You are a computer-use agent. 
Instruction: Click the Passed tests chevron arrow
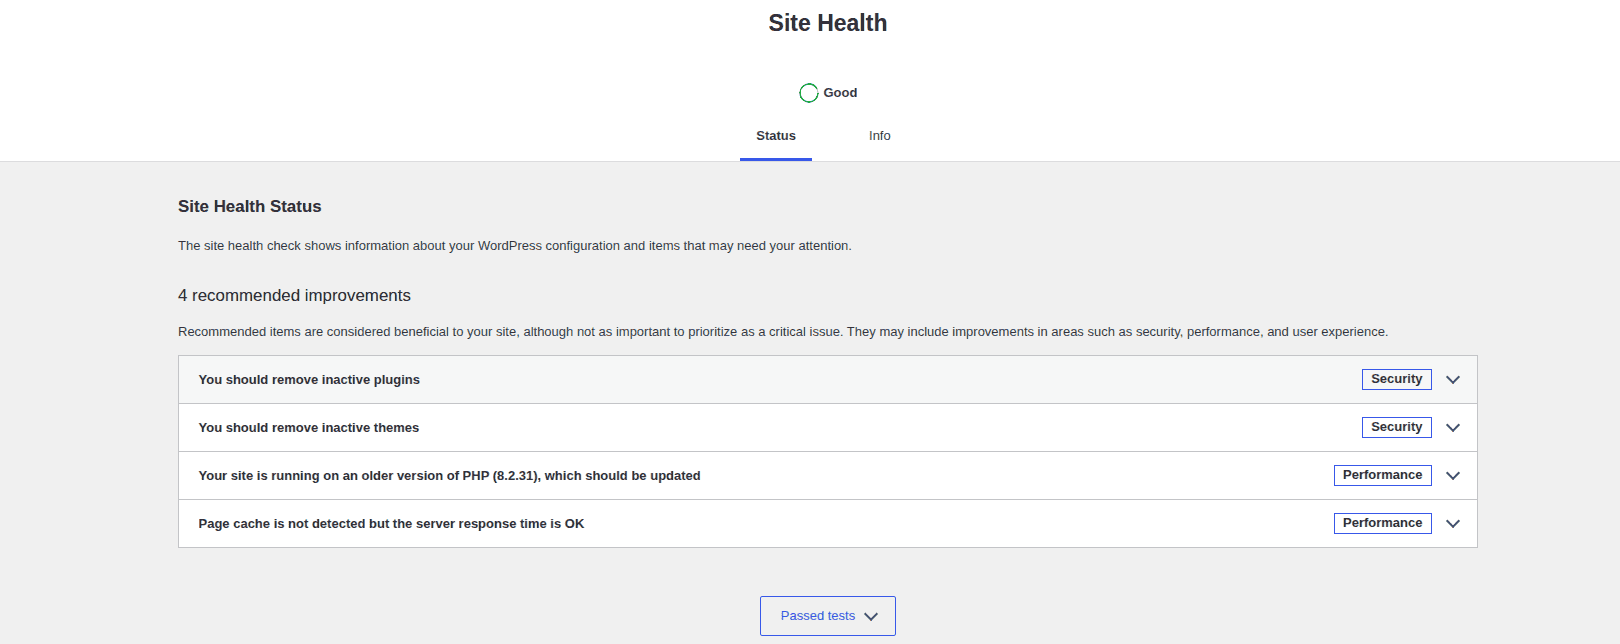point(871,617)
